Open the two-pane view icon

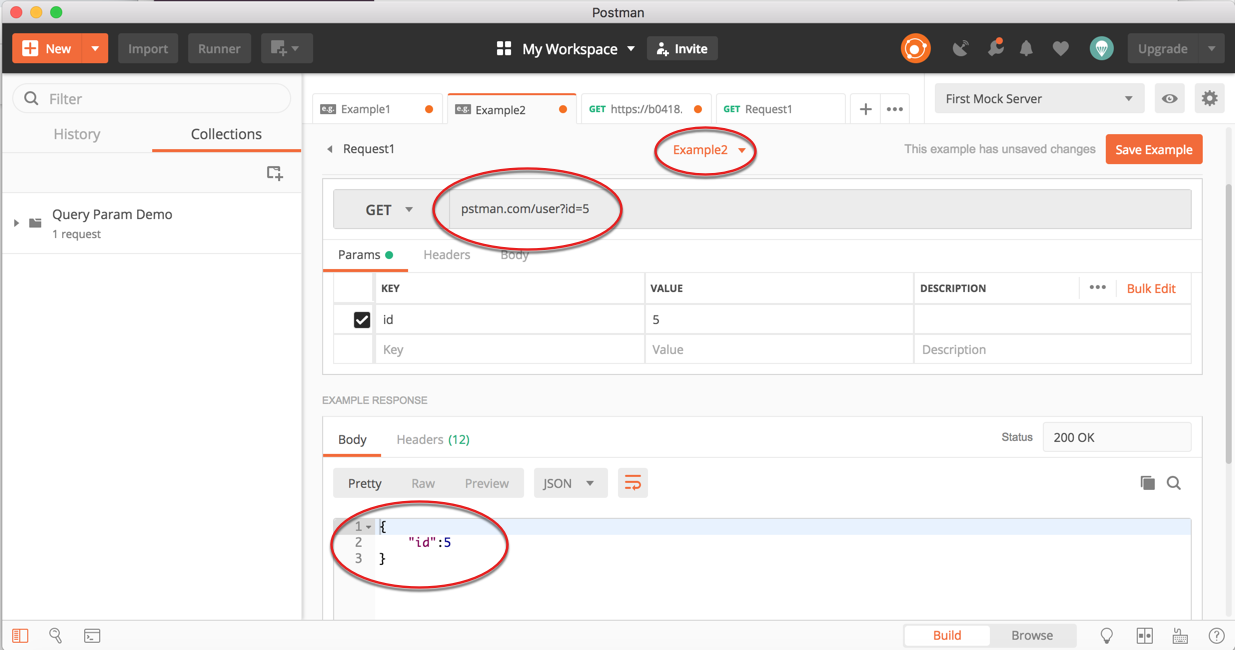[x=1144, y=635]
